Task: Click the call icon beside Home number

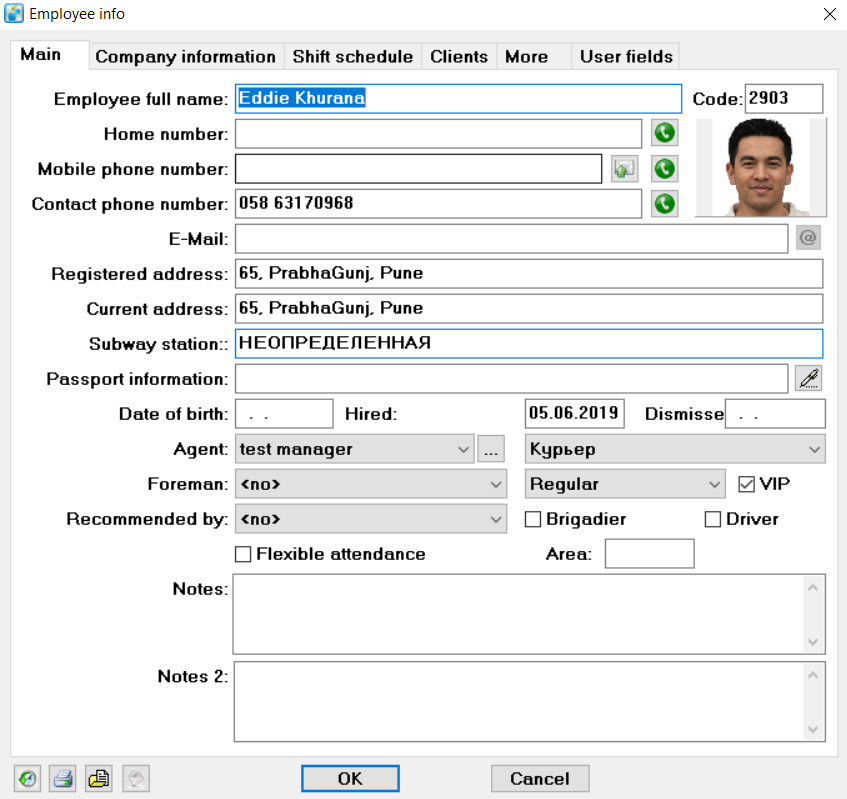Action: [x=664, y=133]
